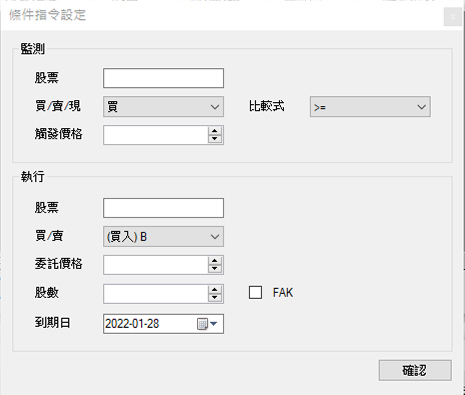
Task: Click into the 觸發價格 input box
Action: coord(156,135)
